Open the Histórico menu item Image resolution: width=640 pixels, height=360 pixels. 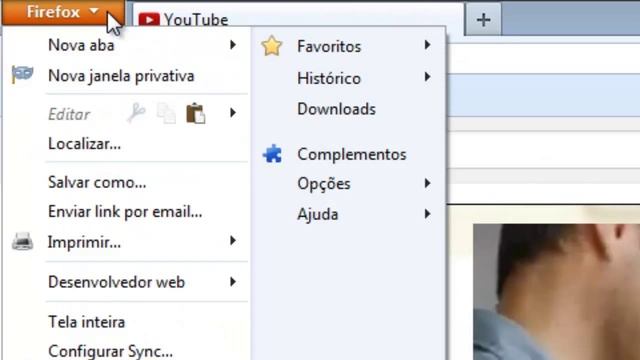click(329, 78)
